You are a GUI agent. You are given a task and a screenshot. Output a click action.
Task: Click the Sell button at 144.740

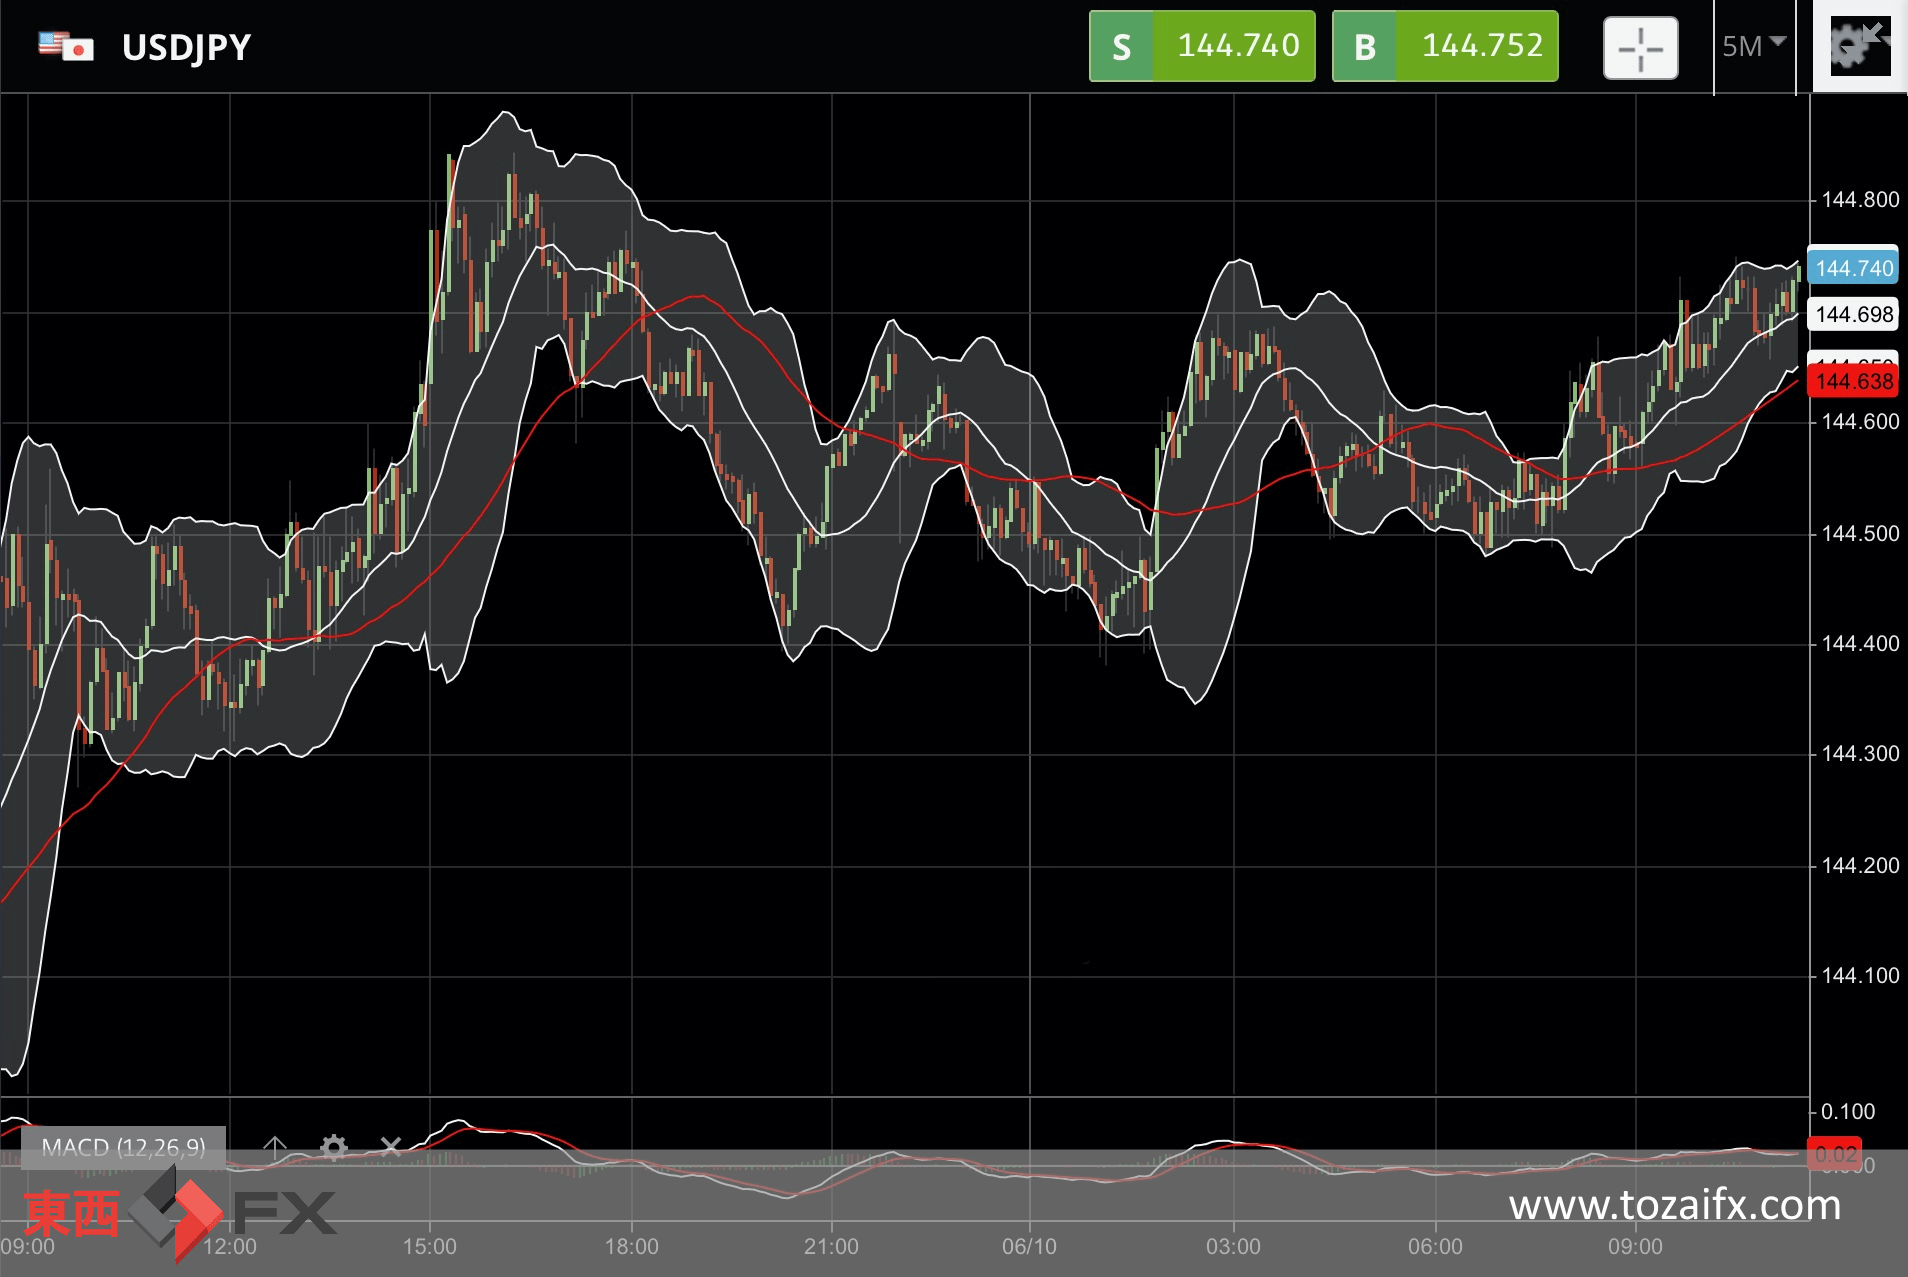tap(1201, 46)
